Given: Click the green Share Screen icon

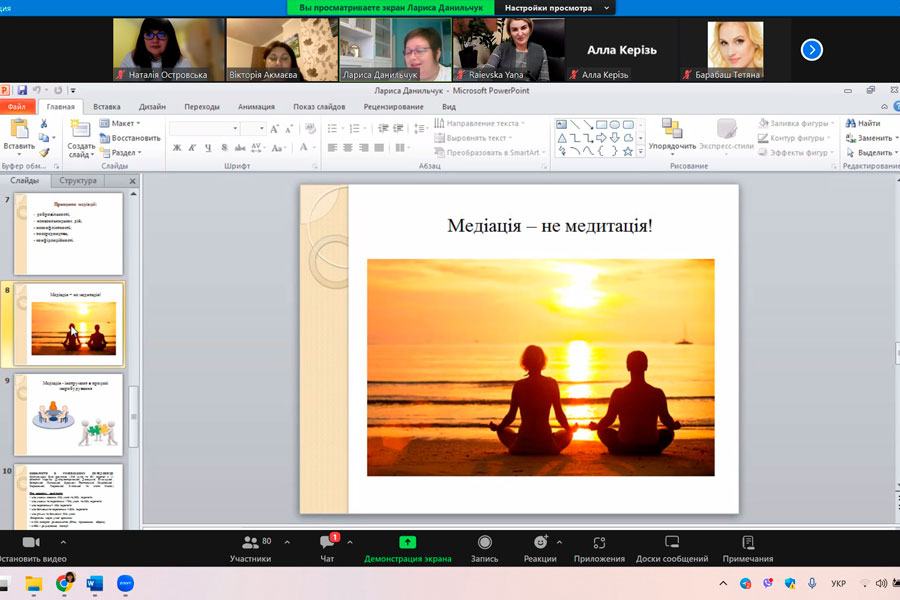Looking at the screenshot, I should pos(407,542).
